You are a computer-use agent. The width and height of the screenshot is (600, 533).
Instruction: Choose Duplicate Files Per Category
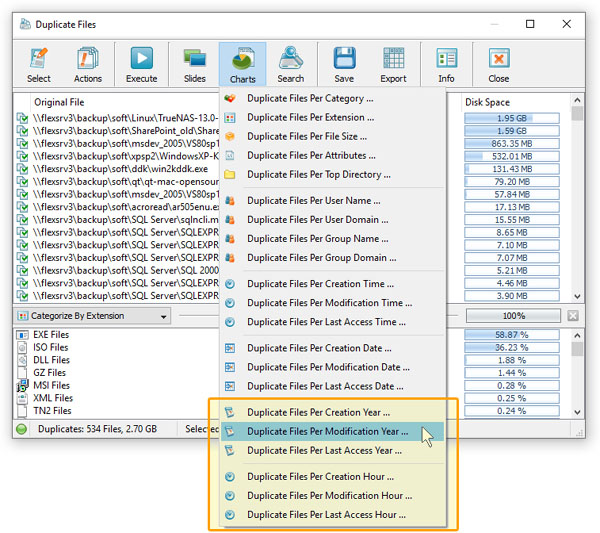[332, 98]
